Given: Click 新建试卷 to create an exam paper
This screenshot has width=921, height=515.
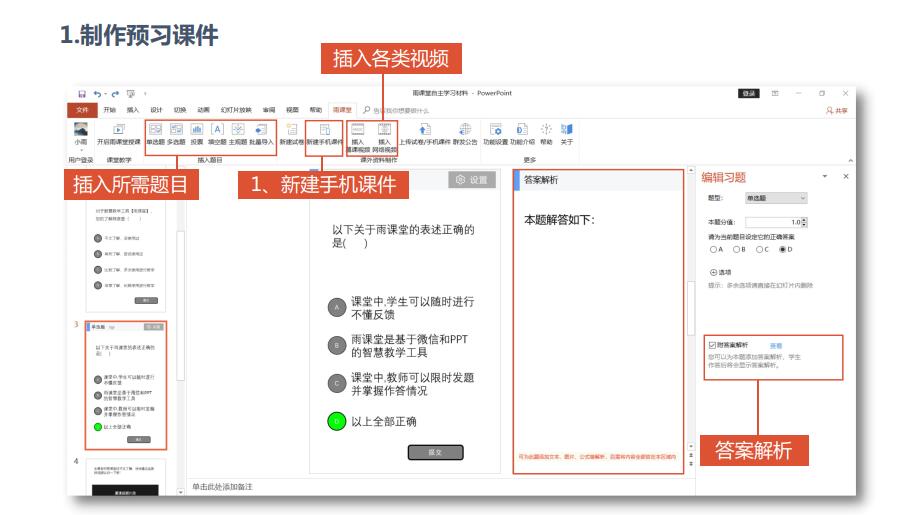Looking at the screenshot, I should pos(291,134).
